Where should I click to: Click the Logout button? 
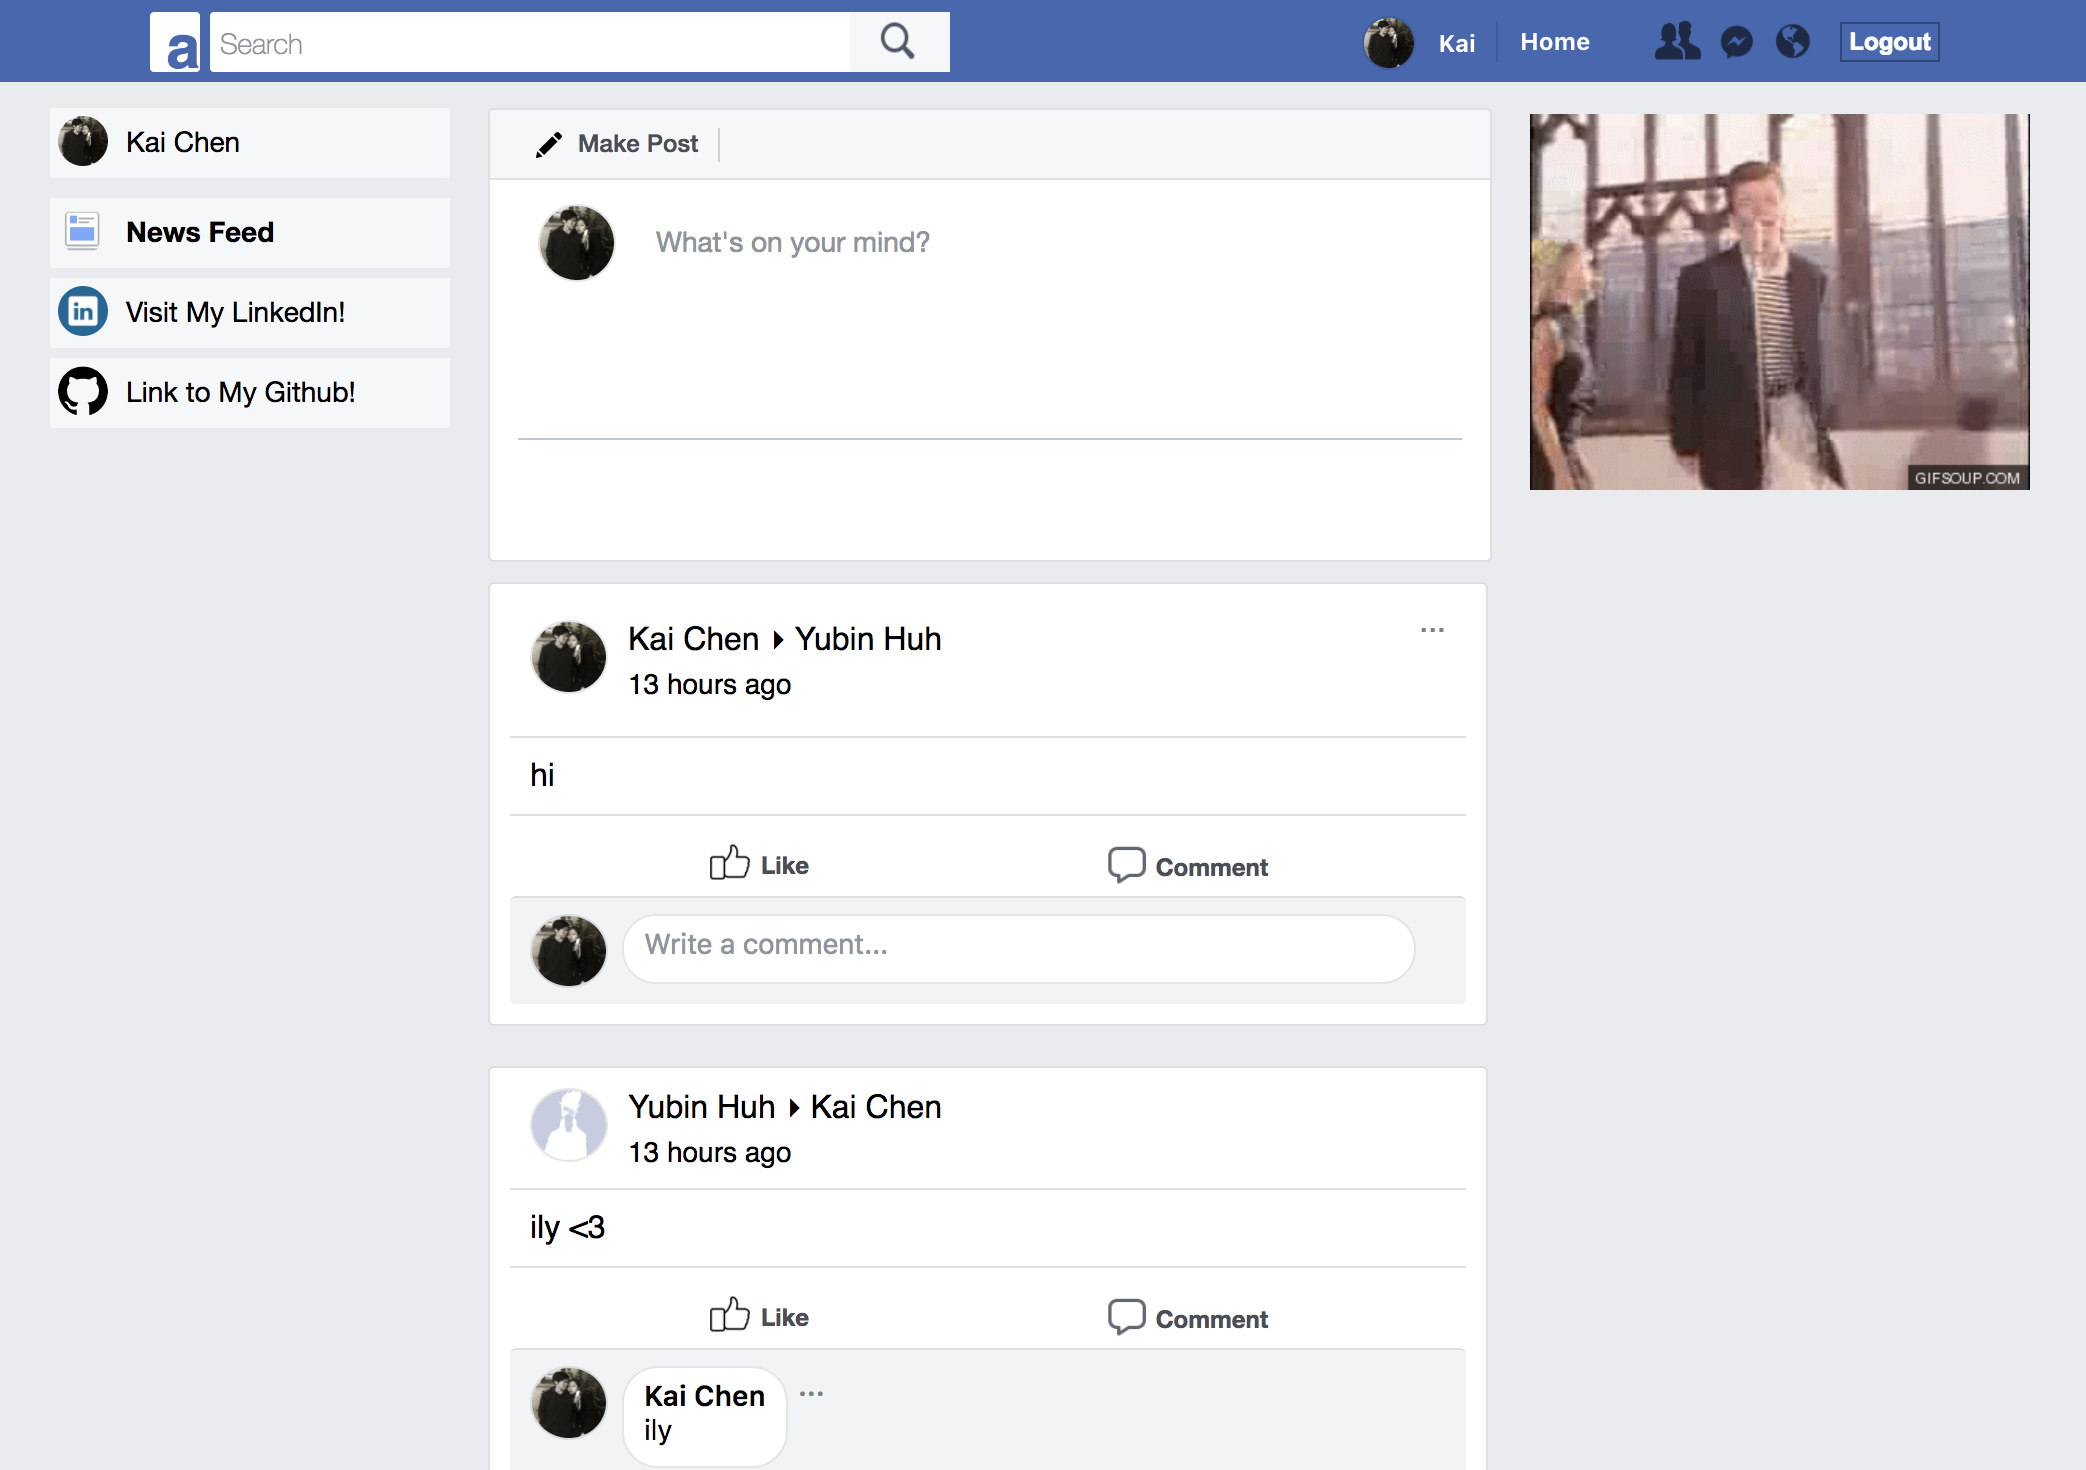pyautogui.click(x=1889, y=42)
